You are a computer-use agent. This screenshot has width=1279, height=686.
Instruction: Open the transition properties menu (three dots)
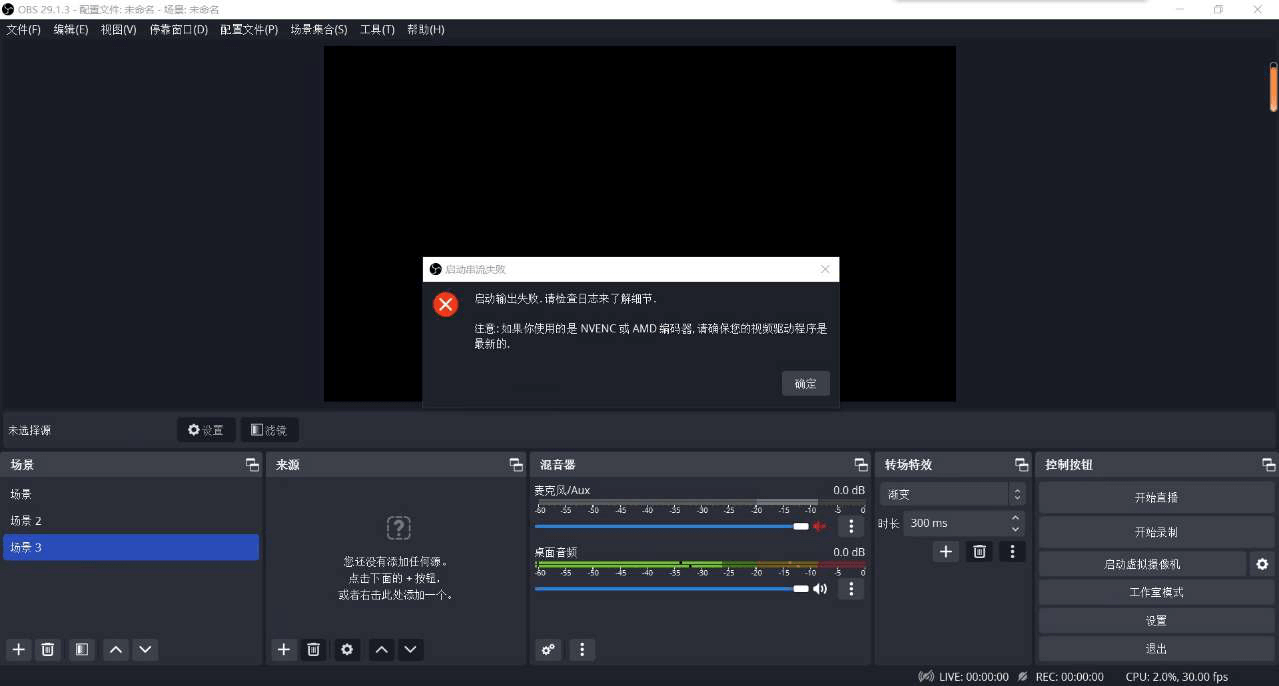[1012, 551]
